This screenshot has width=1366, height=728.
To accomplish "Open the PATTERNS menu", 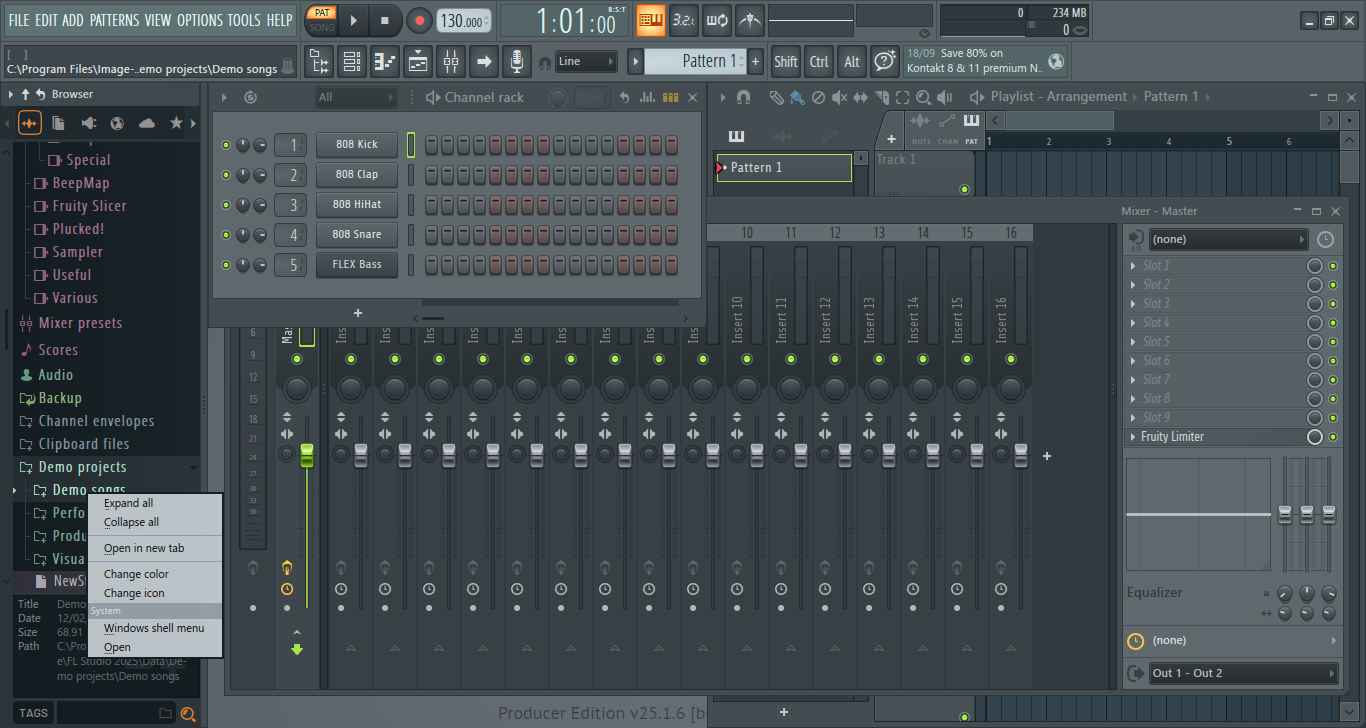I will point(114,20).
